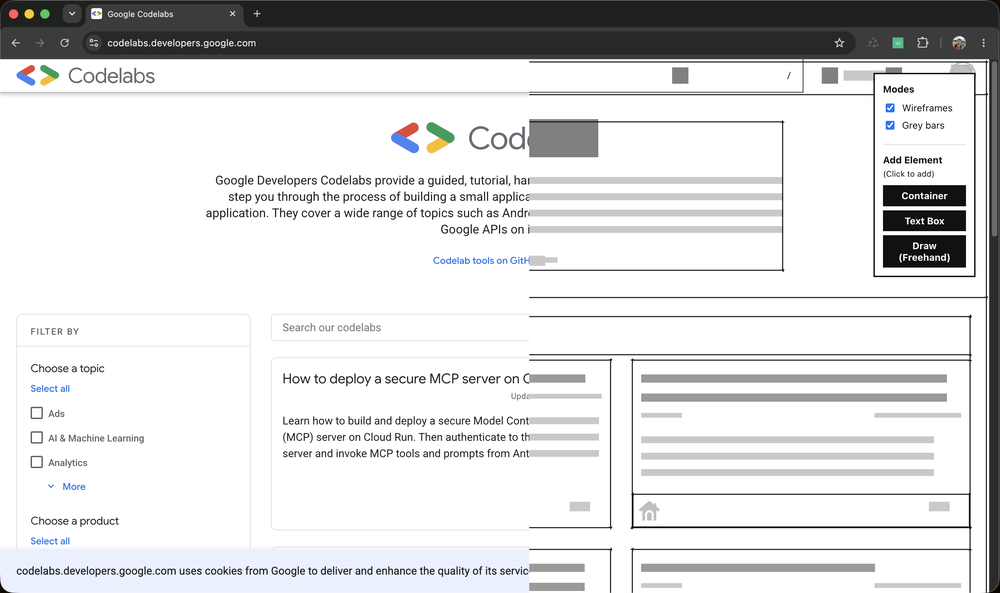Viewport: 1000px width, 593px height.
Task: Click the wireframe home icon in card
Action: coord(649,511)
